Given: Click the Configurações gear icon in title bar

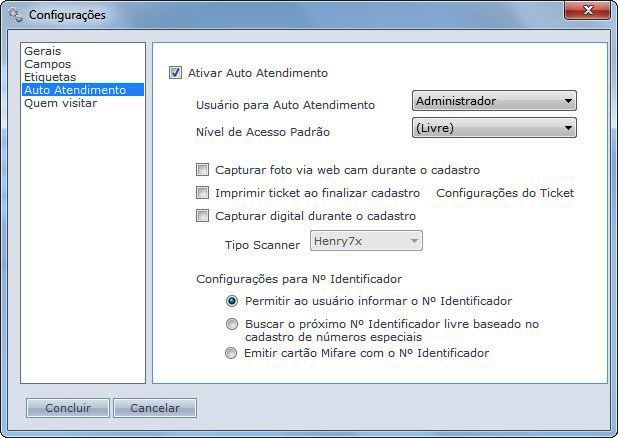Looking at the screenshot, I should [x=15, y=15].
